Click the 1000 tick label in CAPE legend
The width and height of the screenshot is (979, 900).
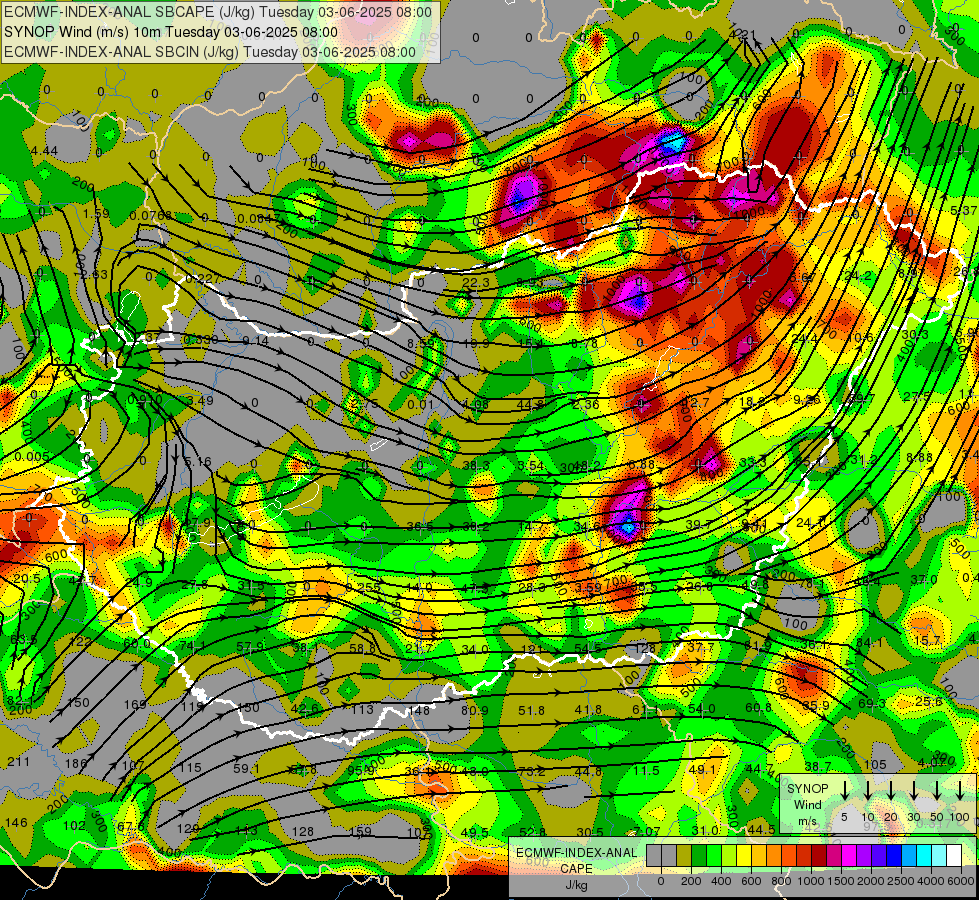(811, 882)
